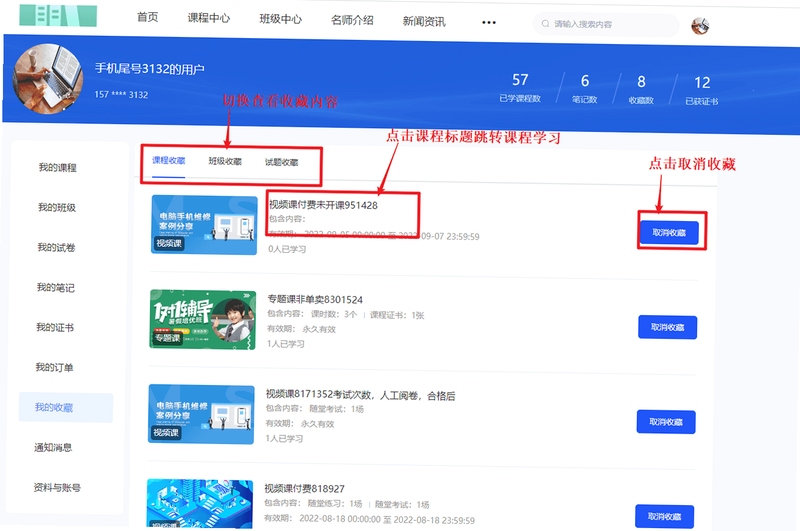
Task: Open 我的证书 in the sidebar
Action: [55, 327]
